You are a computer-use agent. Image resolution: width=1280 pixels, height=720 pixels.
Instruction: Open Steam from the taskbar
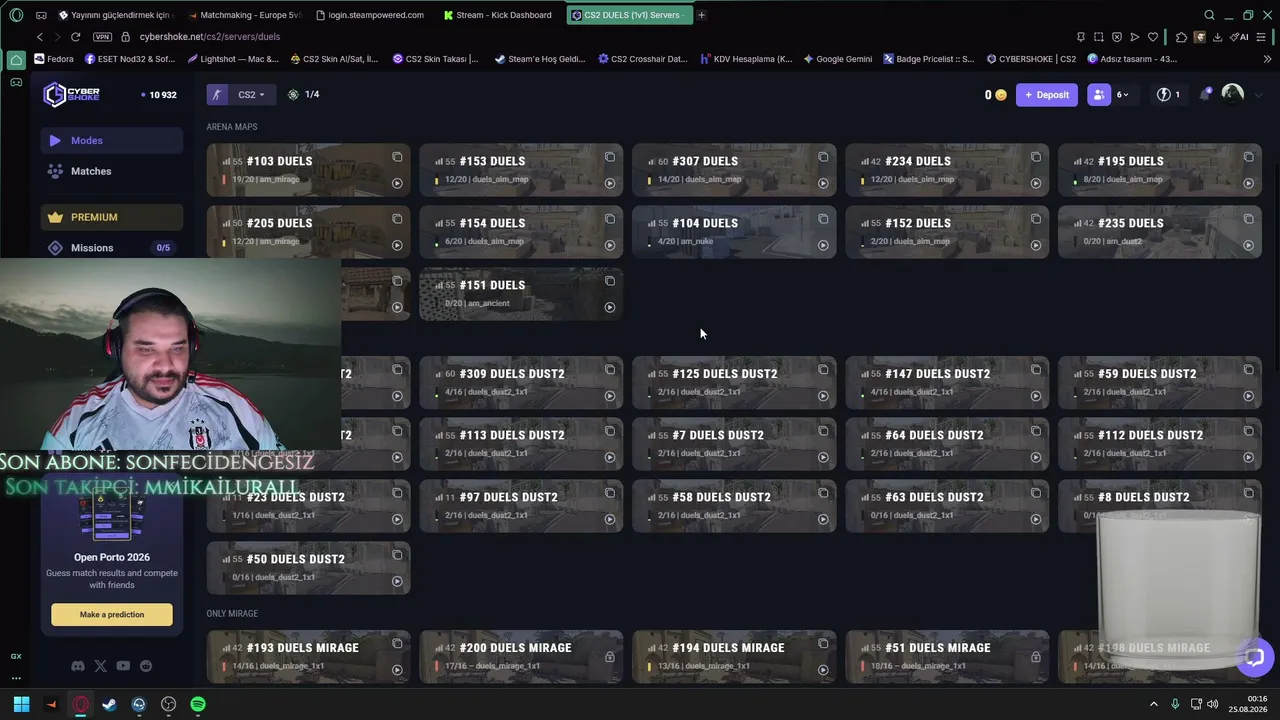click(110, 704)
